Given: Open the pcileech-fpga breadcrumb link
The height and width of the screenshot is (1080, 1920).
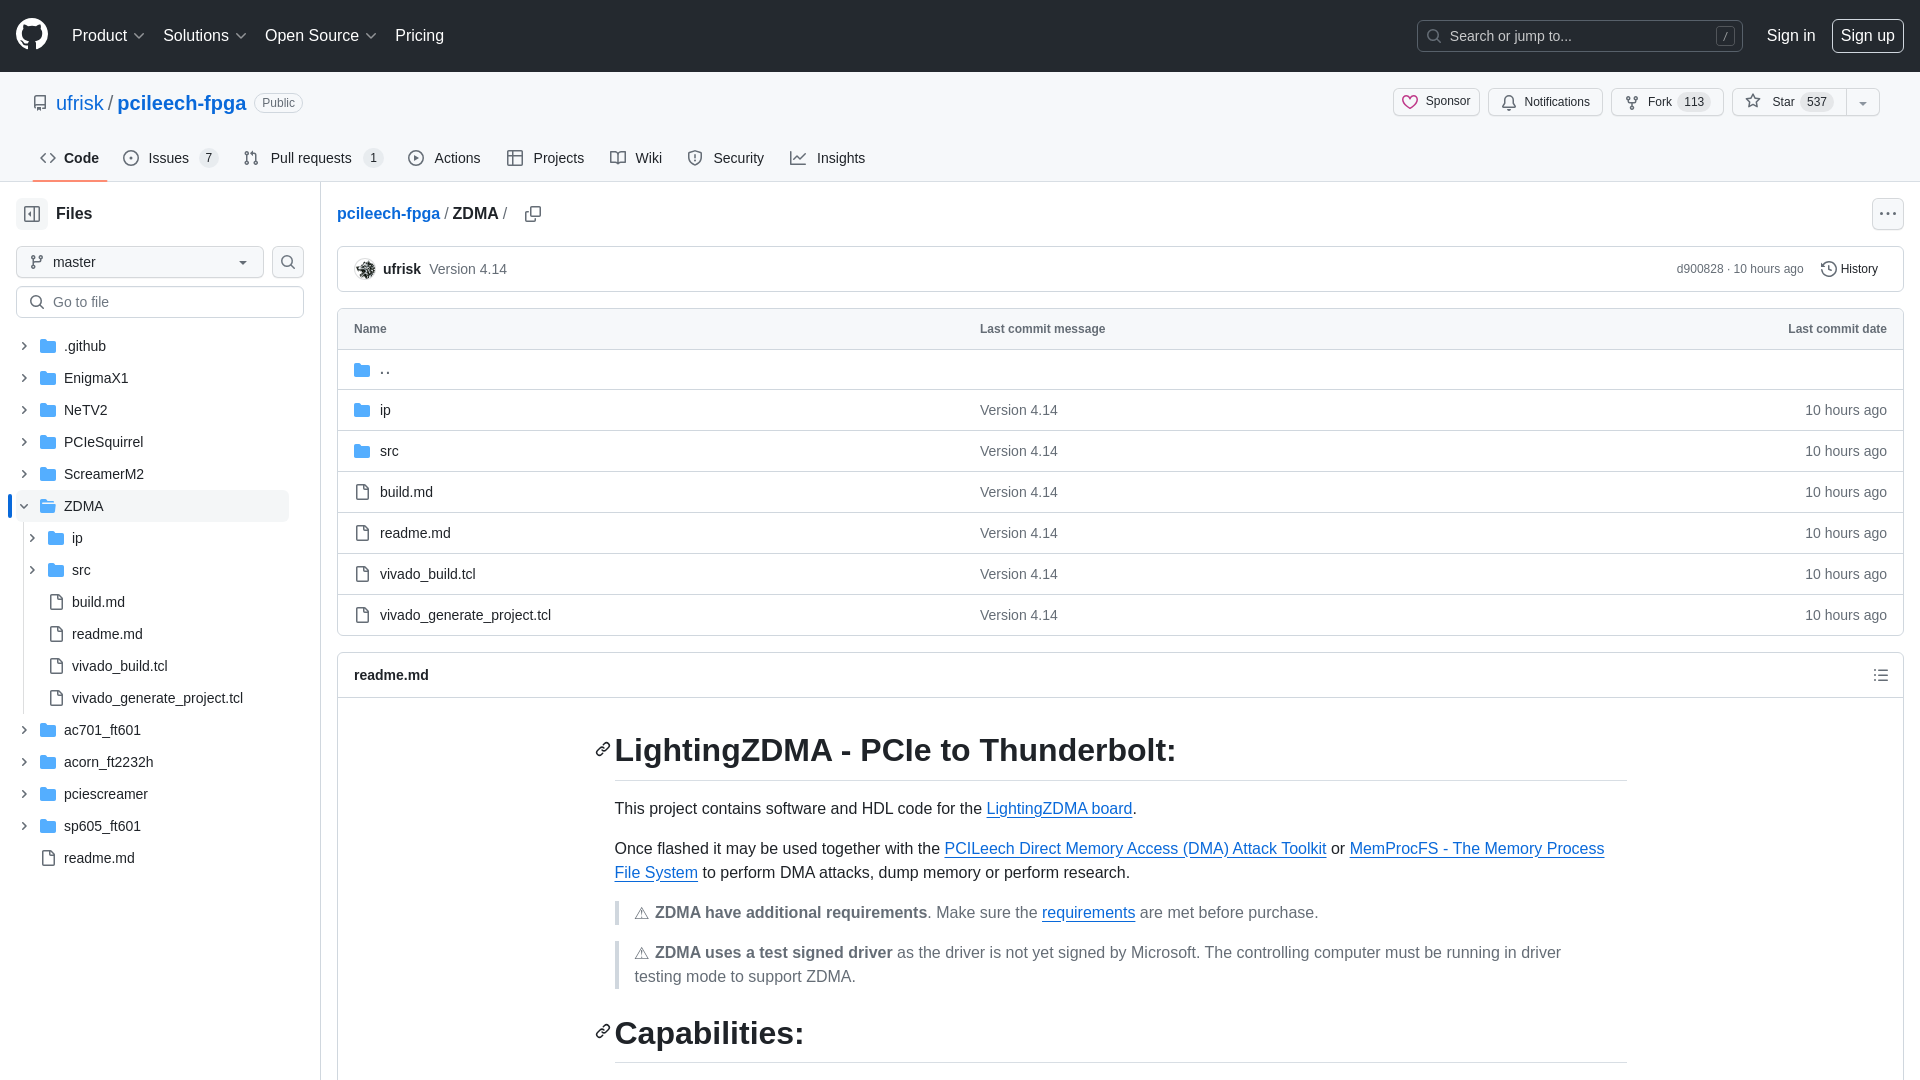Looking at the screenshot, I should click(388, 214).
